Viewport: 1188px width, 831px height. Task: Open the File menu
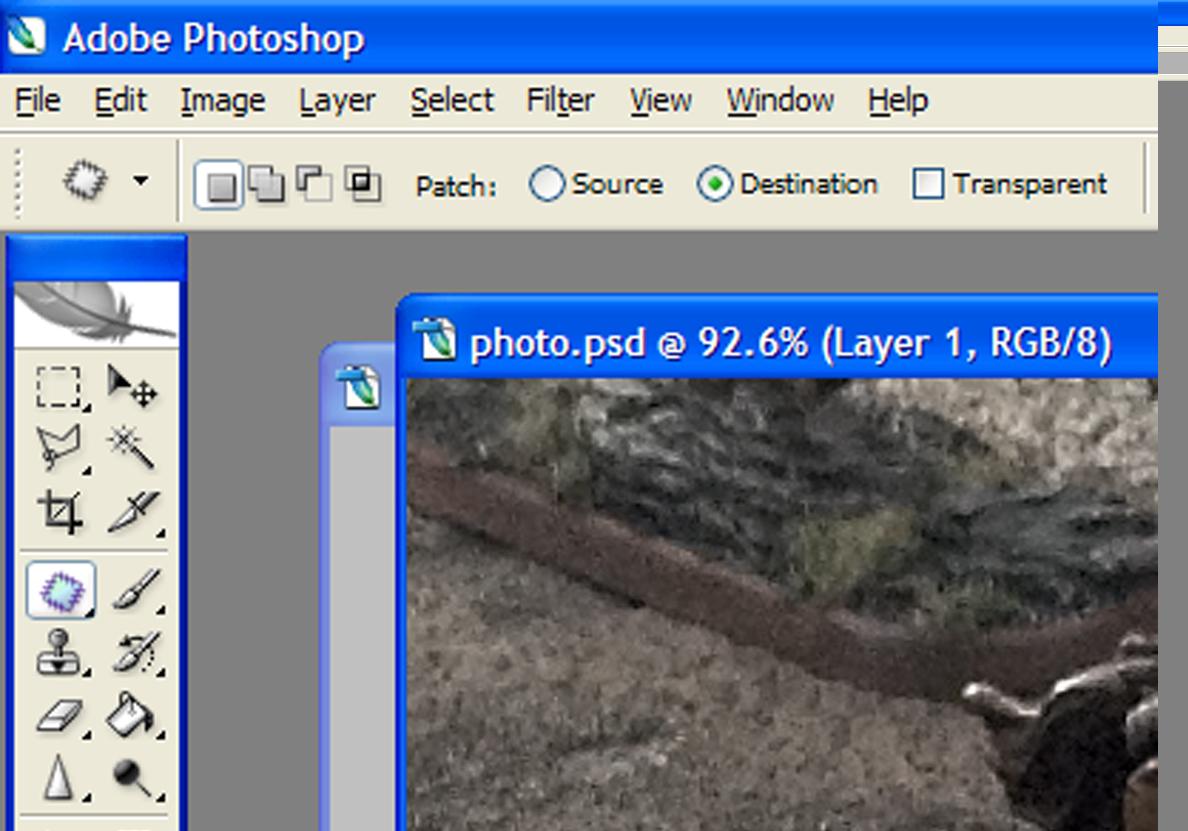[x=37, y=101]
